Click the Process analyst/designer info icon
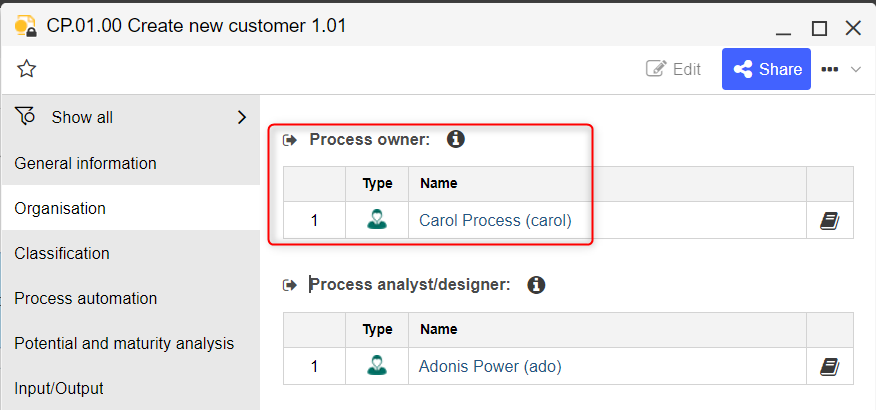 pyautogui.click(x=536, y=285)
